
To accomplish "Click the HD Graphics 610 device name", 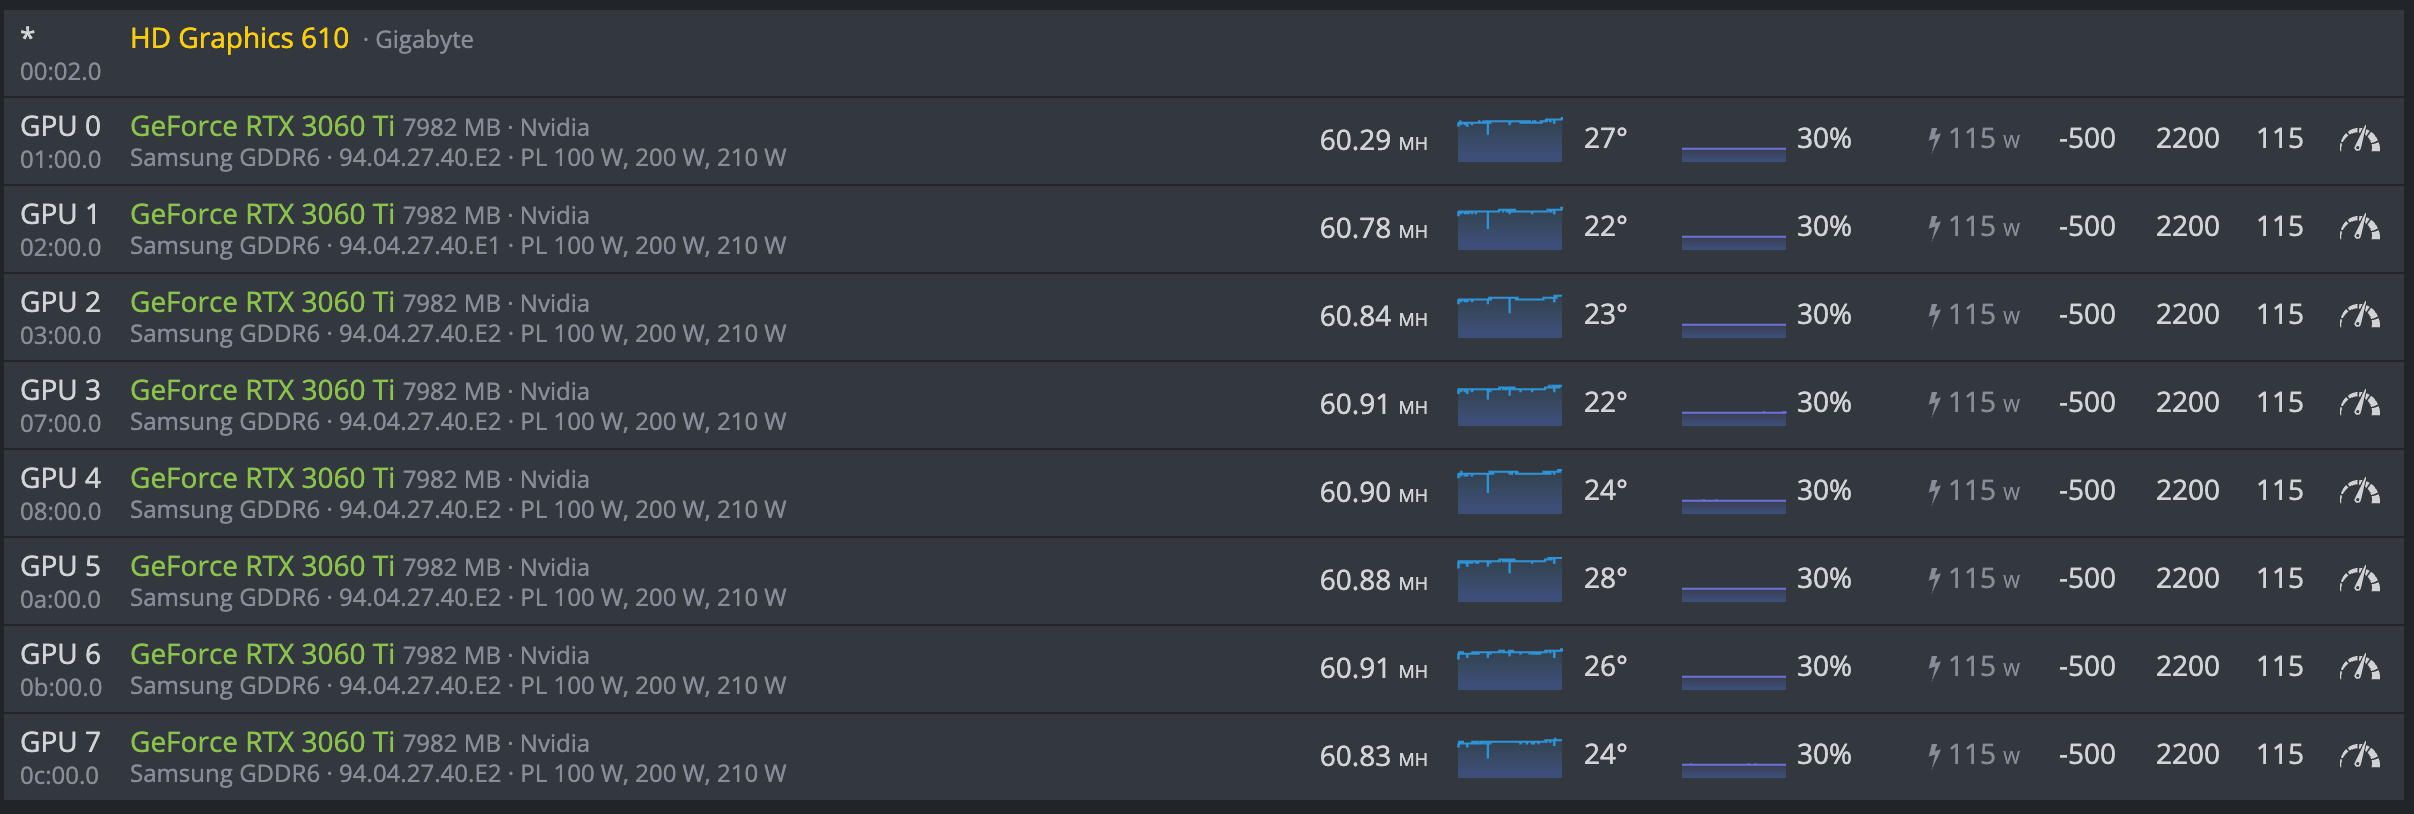I will [x=239, y=38].
